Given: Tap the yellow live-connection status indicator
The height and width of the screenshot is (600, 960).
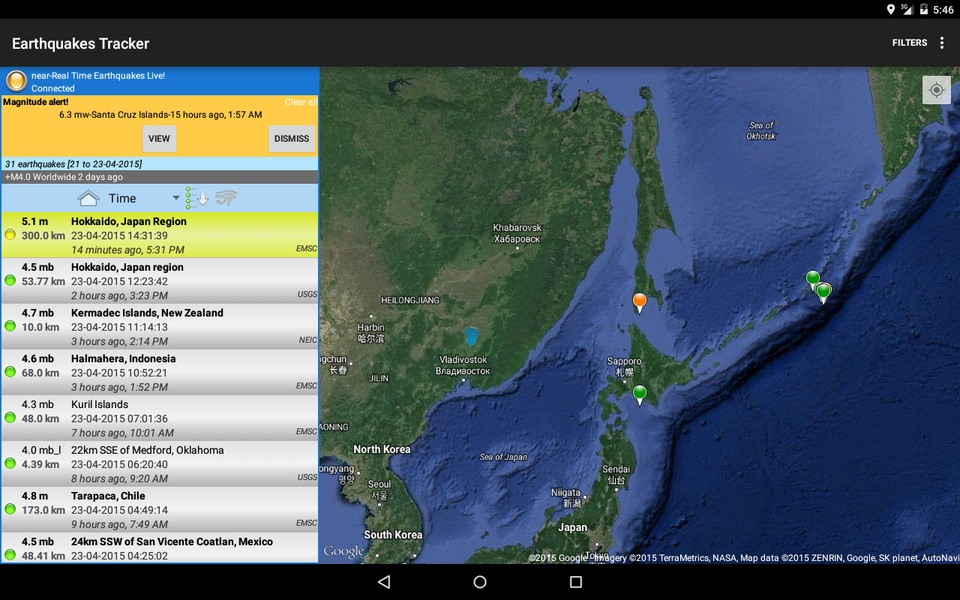Looking at the screenshot, I should coord(17,81).
